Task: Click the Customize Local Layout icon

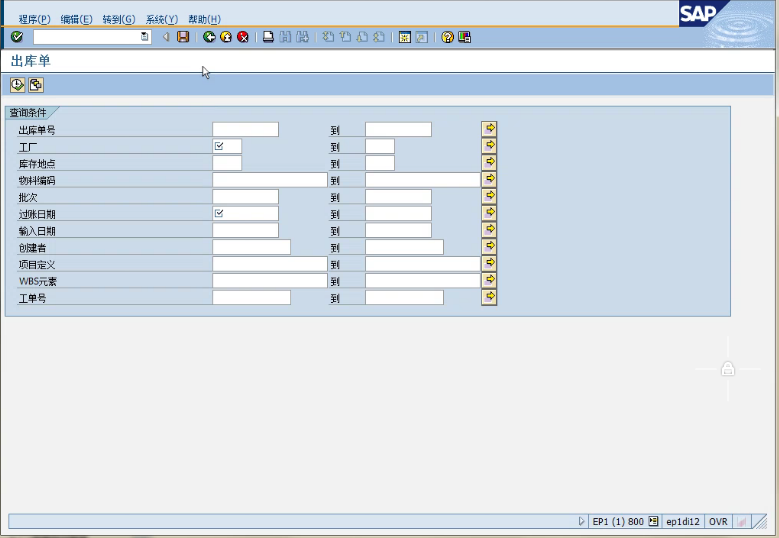Action: (464, 37)
